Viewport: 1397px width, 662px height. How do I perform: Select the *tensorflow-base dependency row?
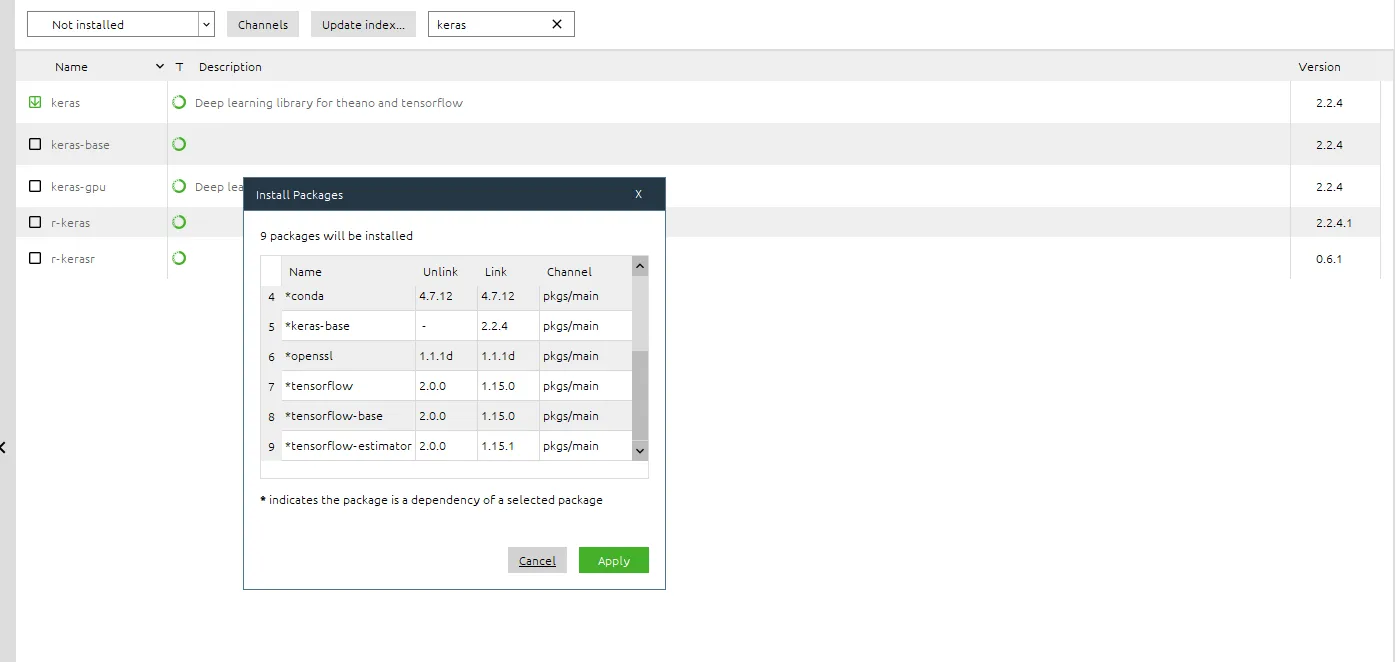point(446,416)
